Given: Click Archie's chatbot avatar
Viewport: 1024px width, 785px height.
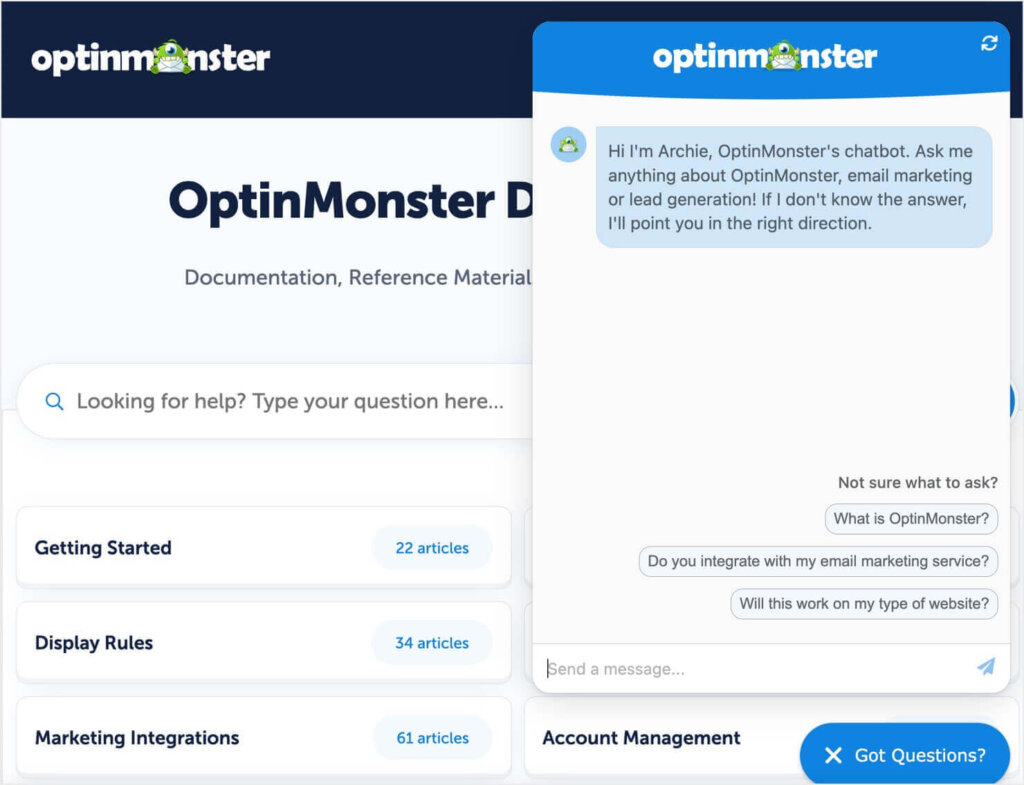Looking at the screenshot, I should [568, 144].
